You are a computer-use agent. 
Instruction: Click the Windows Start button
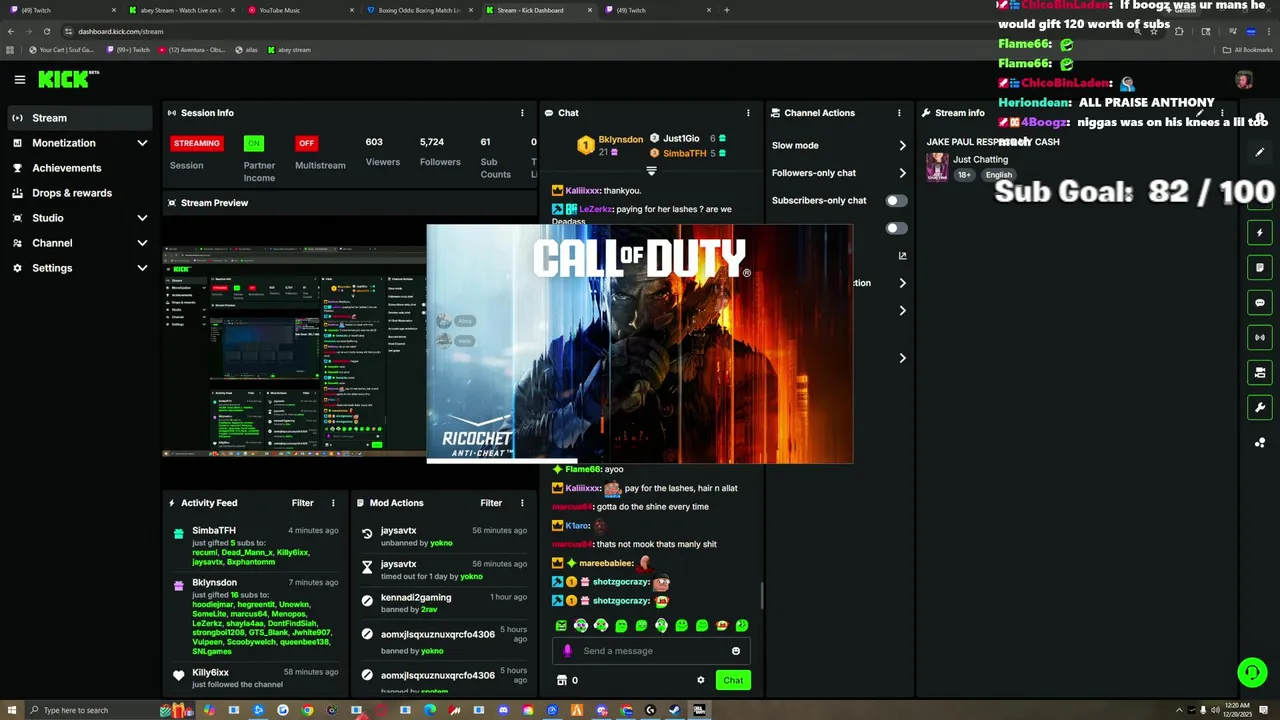coord(12,710)
